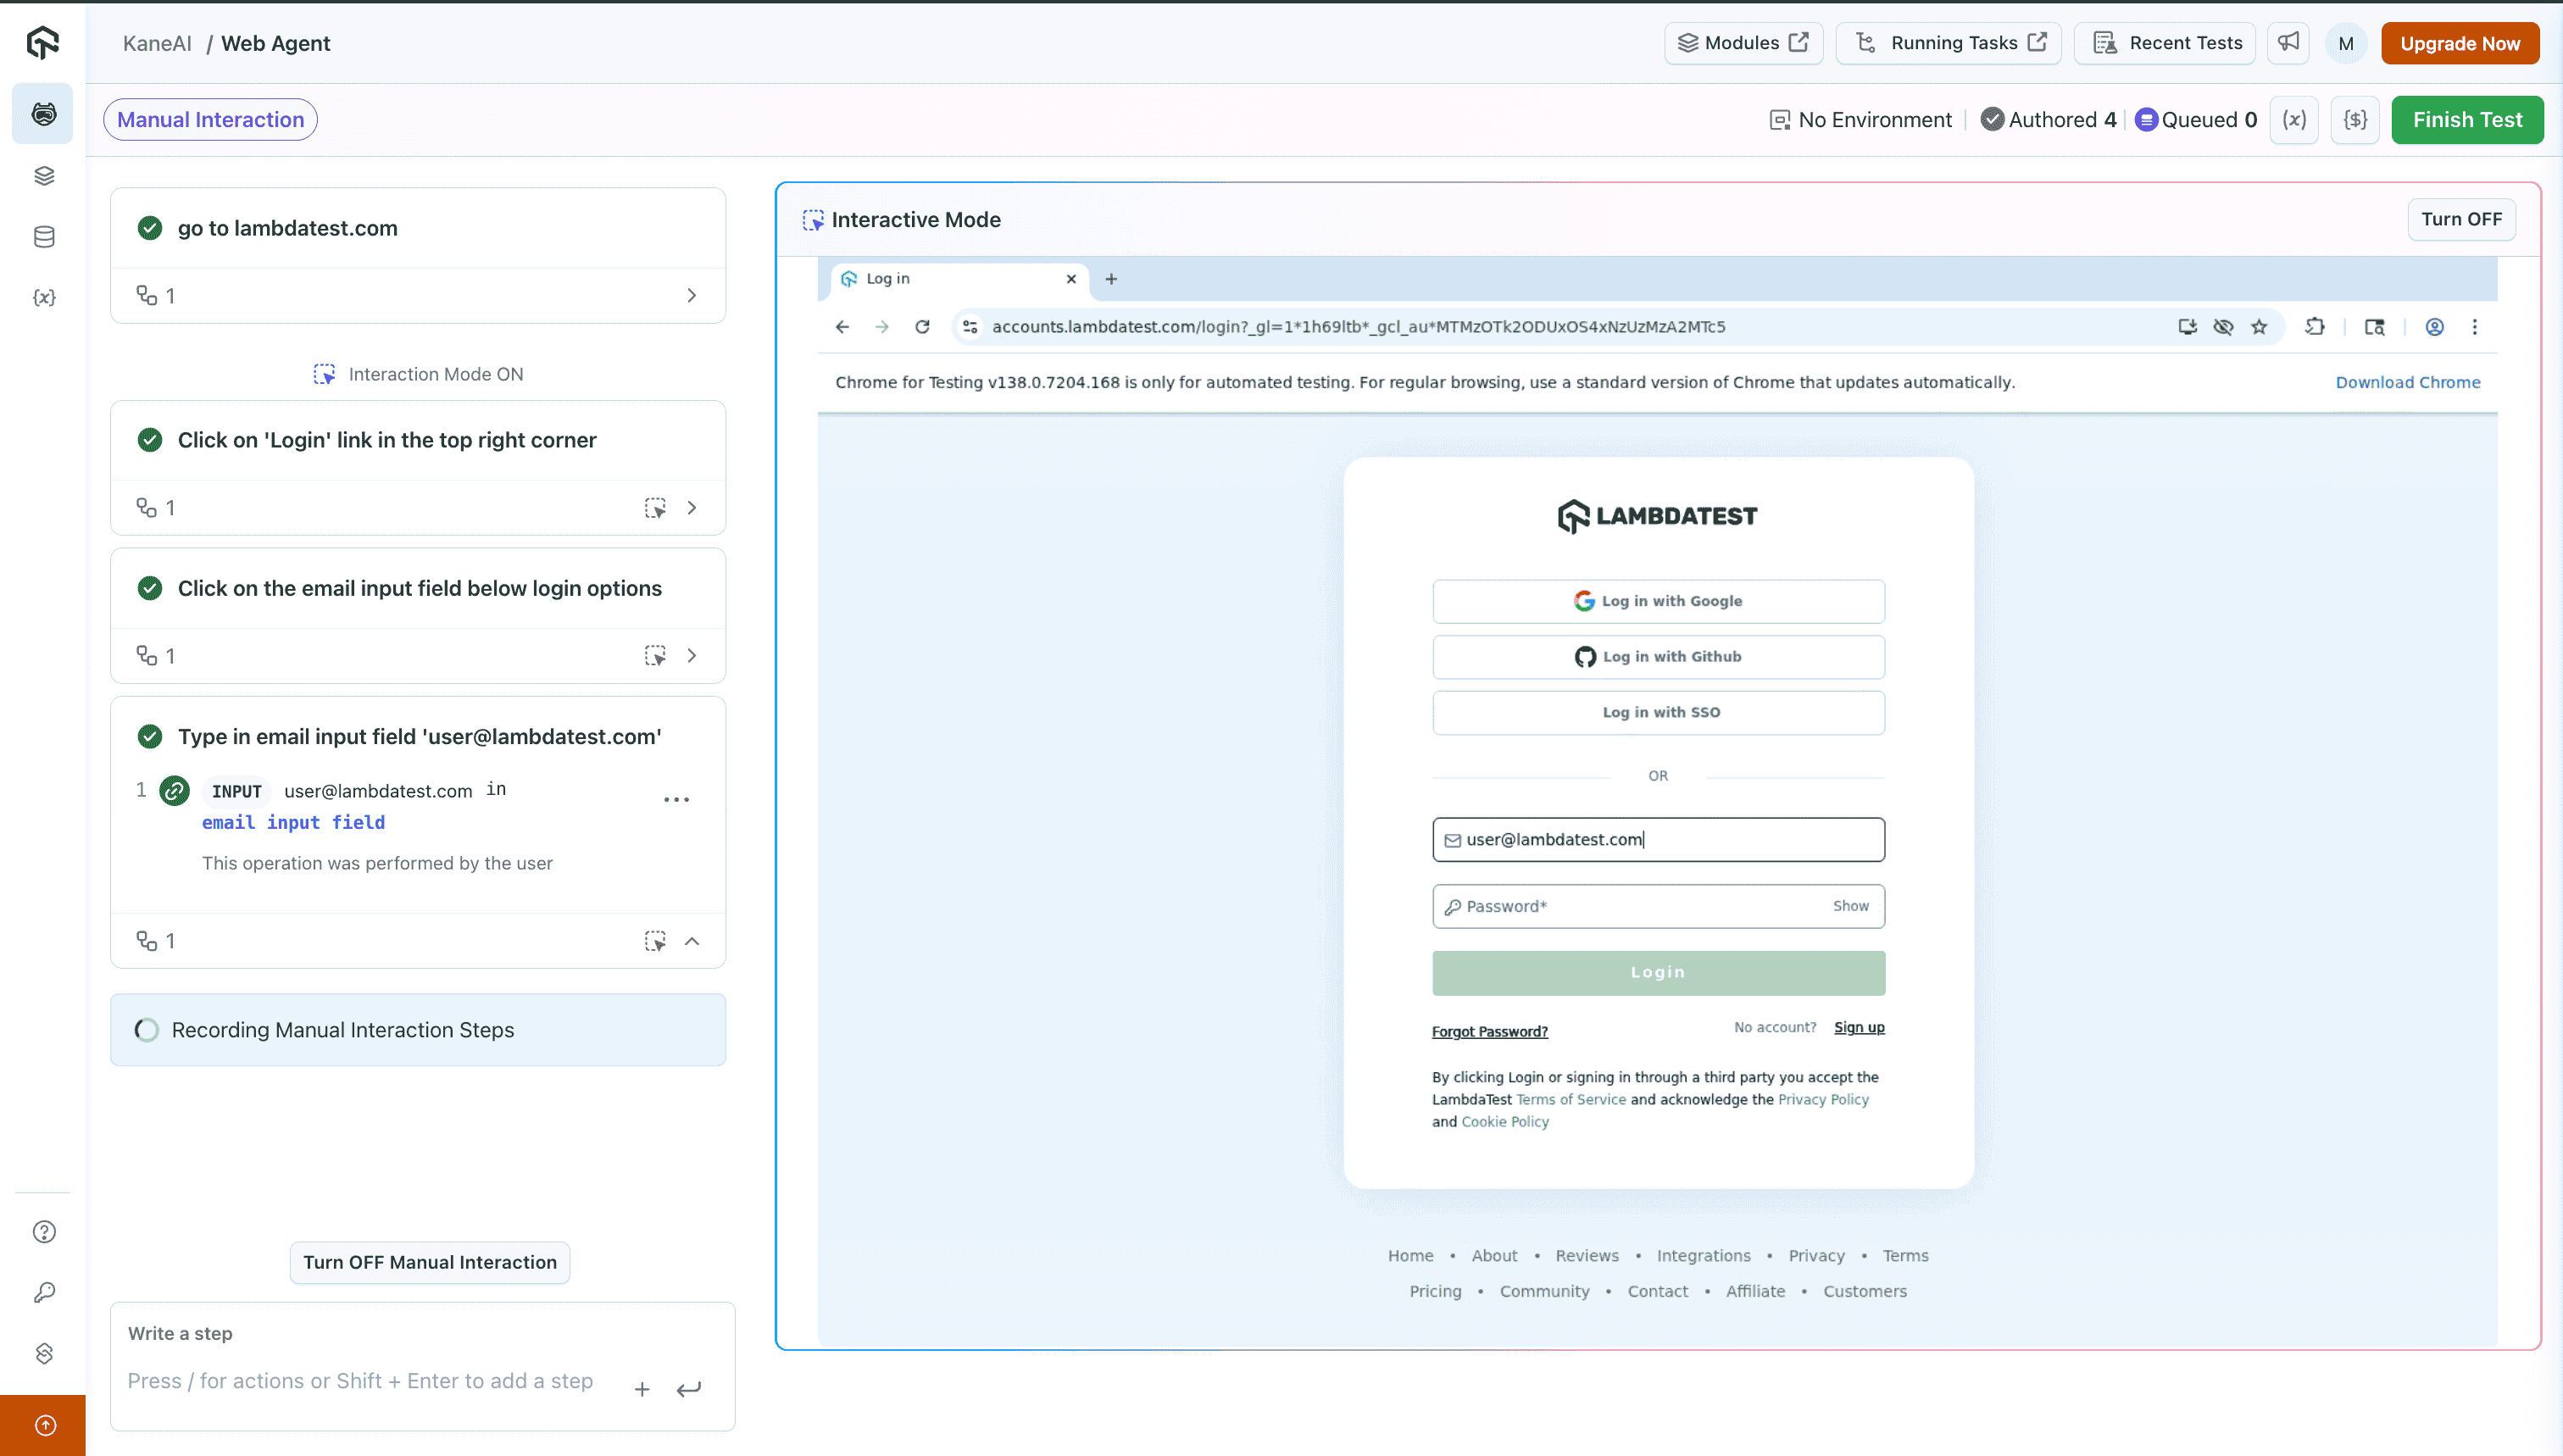Expand the 'Click on Login link' step
The height and width of the screenshot is (1456, 2563).
click(x=692, y=508)
